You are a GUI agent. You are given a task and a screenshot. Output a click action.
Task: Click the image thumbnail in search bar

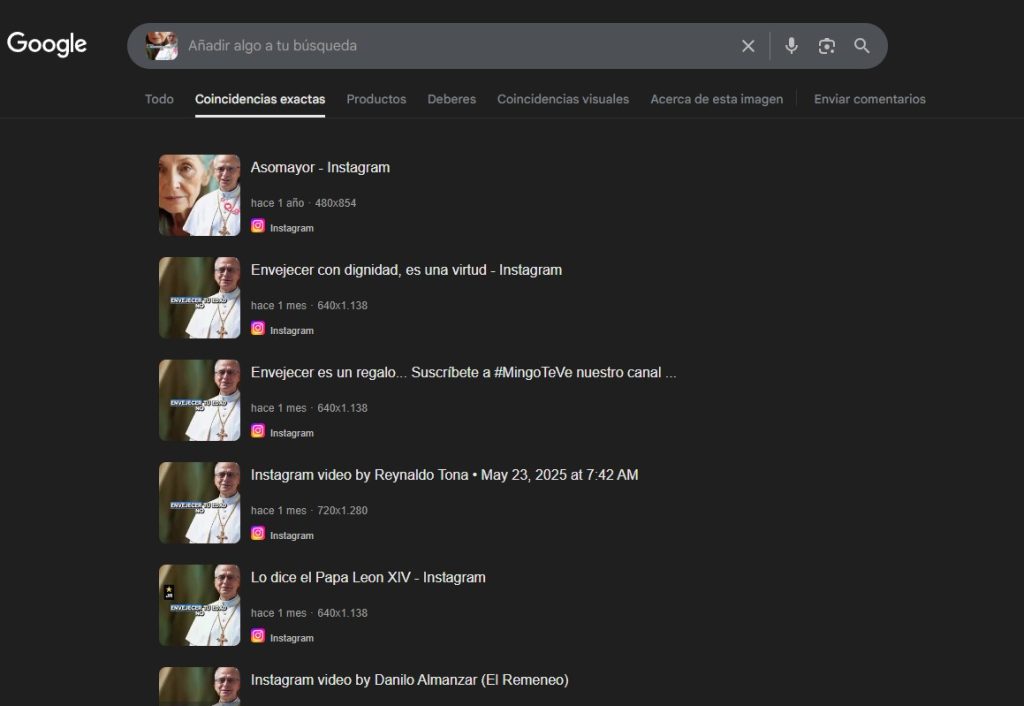161,46
